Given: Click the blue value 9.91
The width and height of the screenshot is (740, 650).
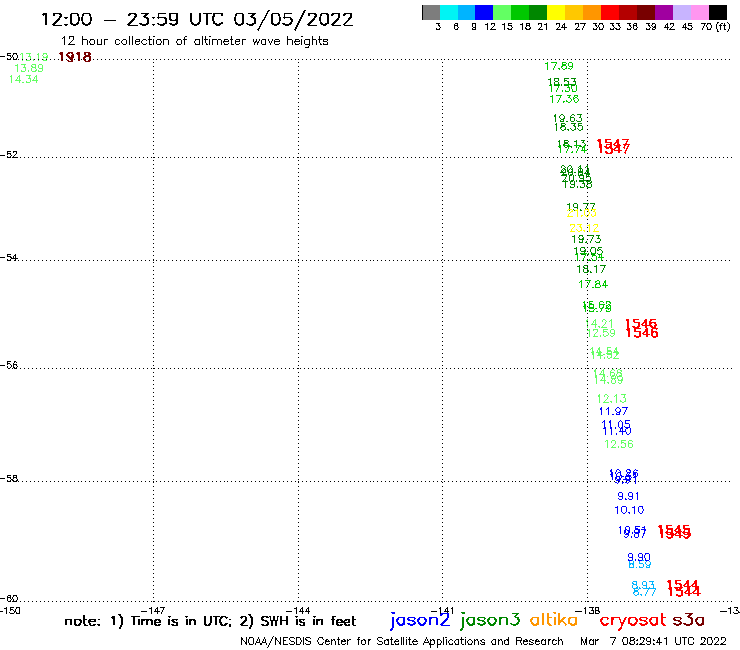Looking at the screenshot, I should tap(628, 497).
